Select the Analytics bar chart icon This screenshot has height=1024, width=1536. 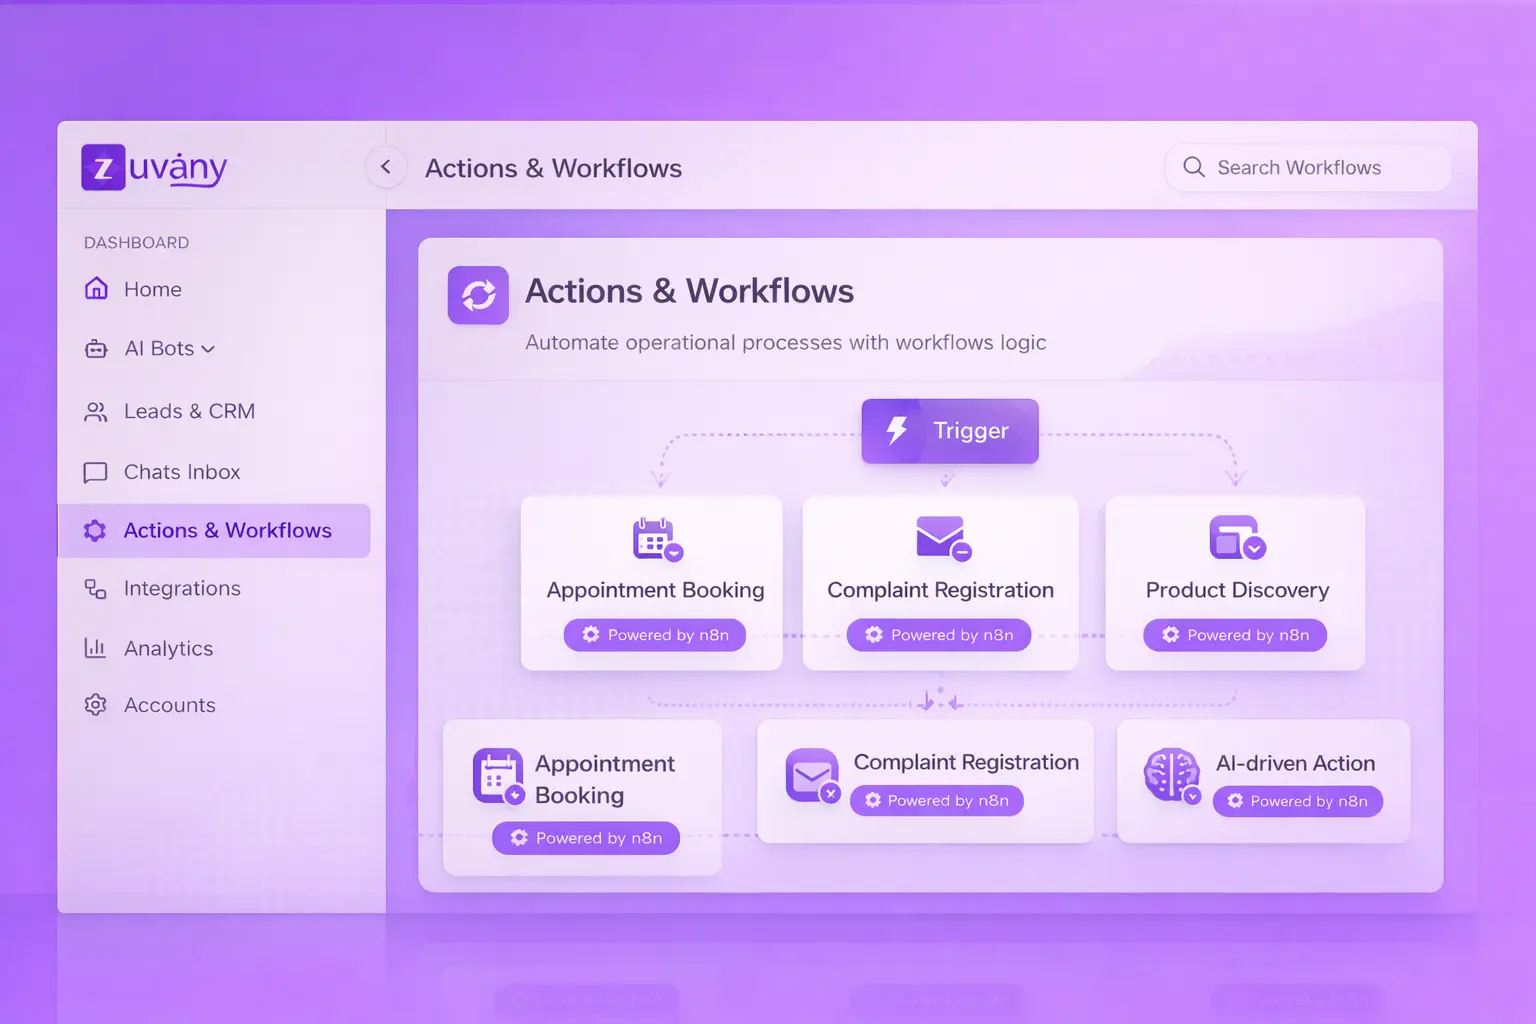tap(95, 648)
